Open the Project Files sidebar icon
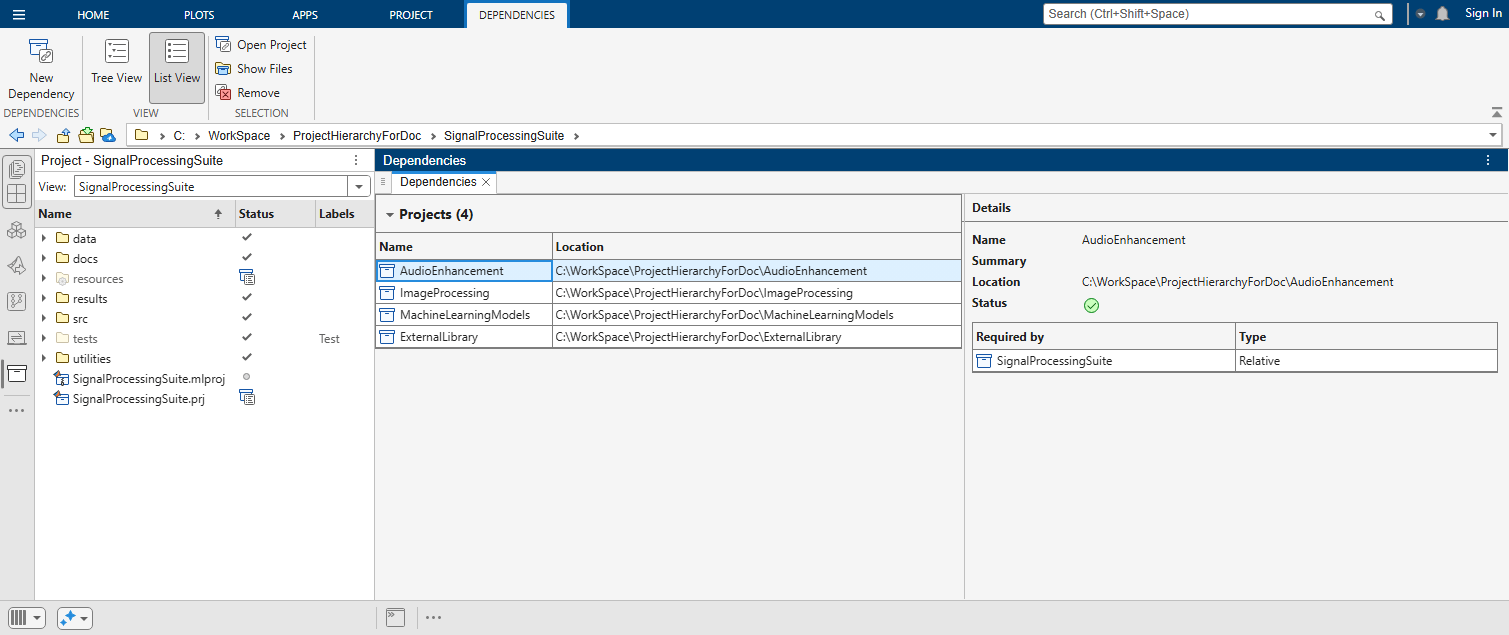The height and width of the screenshot is (635, 1509). (17, 169)
